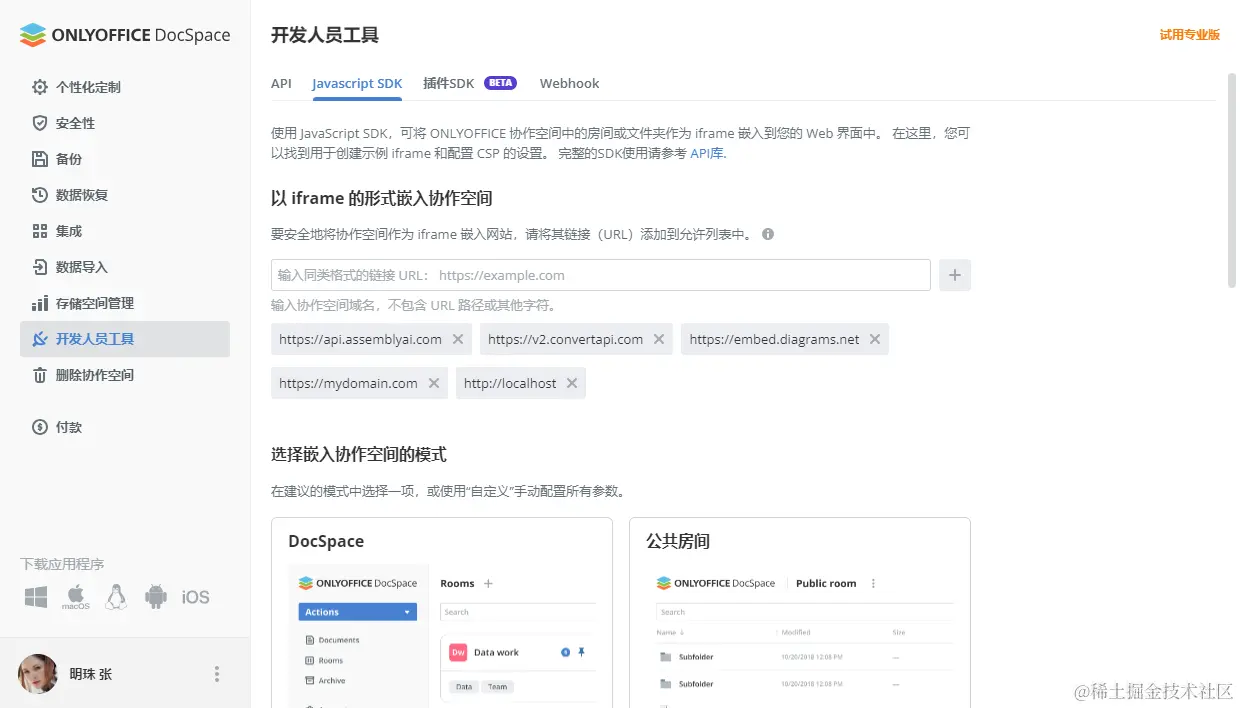Click the https://embed.diagrams.net chip text

[774, 339]
